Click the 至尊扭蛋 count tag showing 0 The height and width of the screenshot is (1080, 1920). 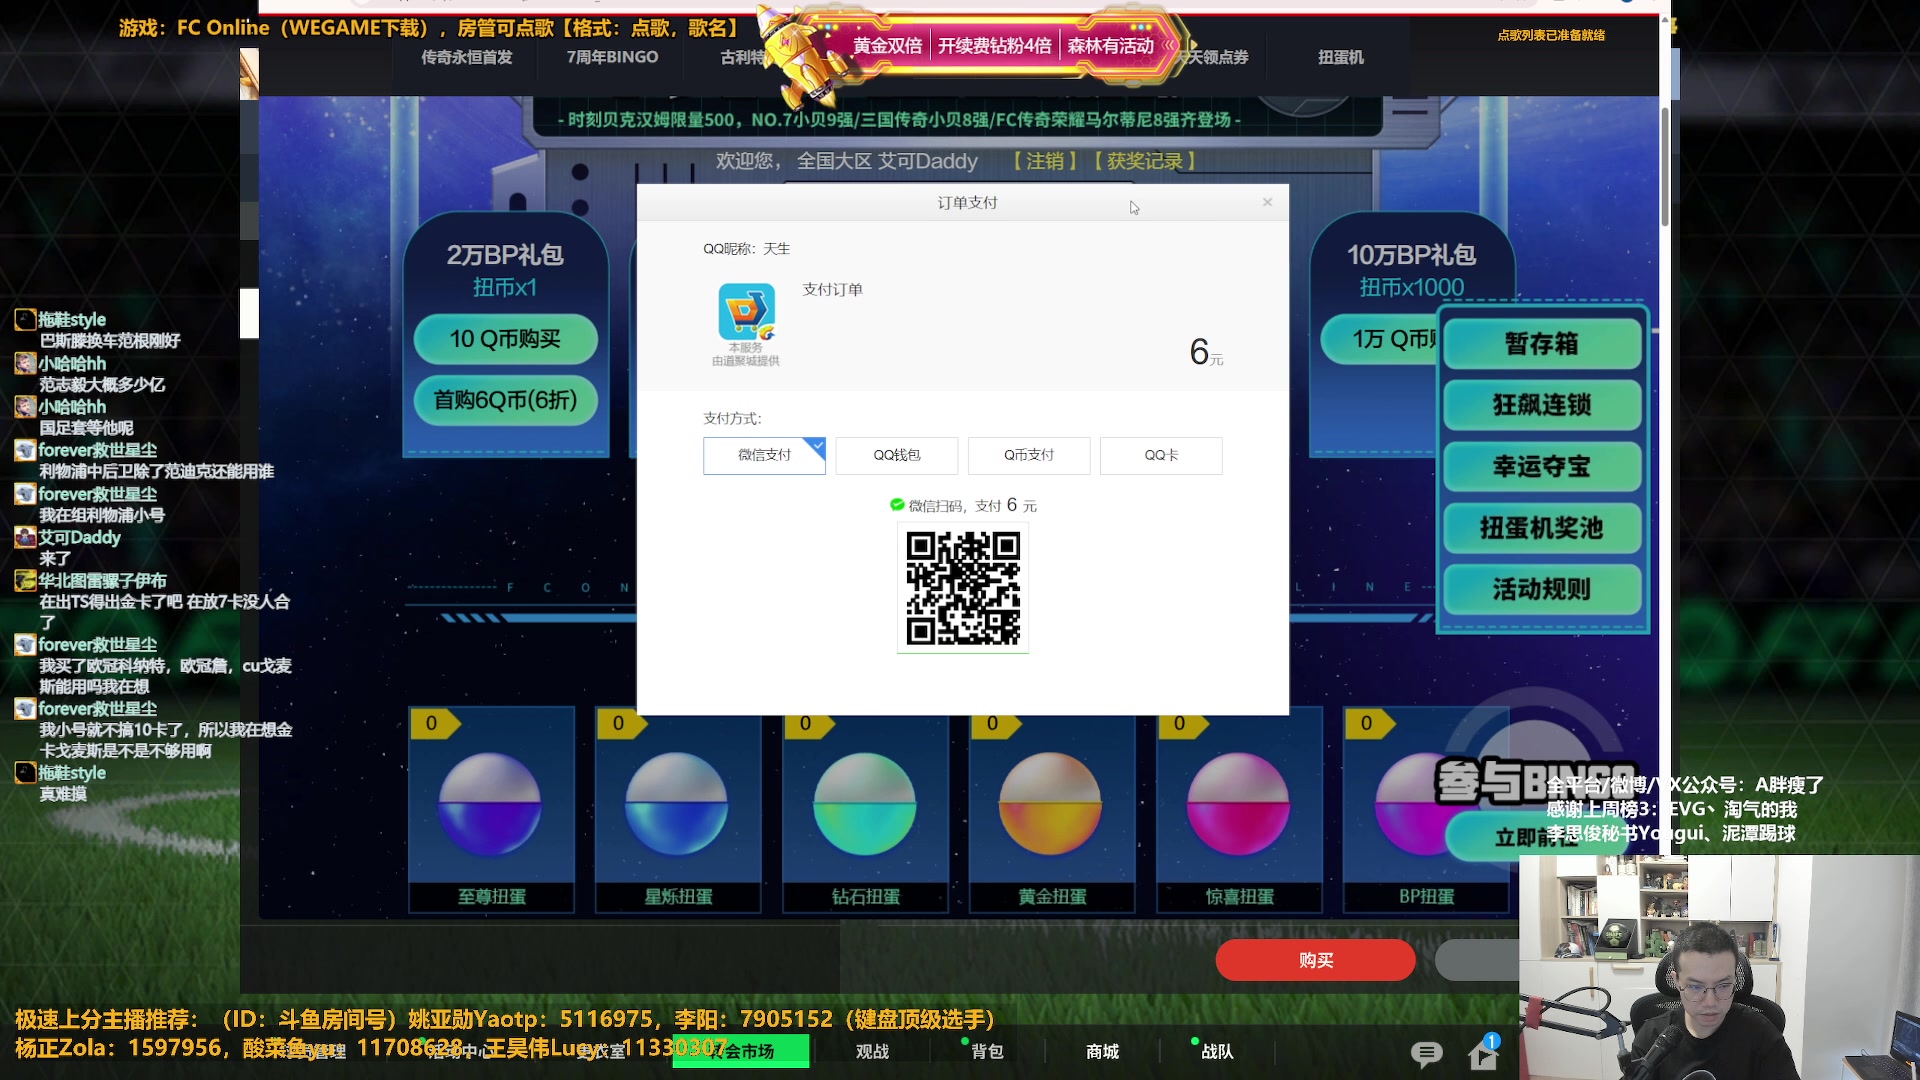[x=435, y=723]
